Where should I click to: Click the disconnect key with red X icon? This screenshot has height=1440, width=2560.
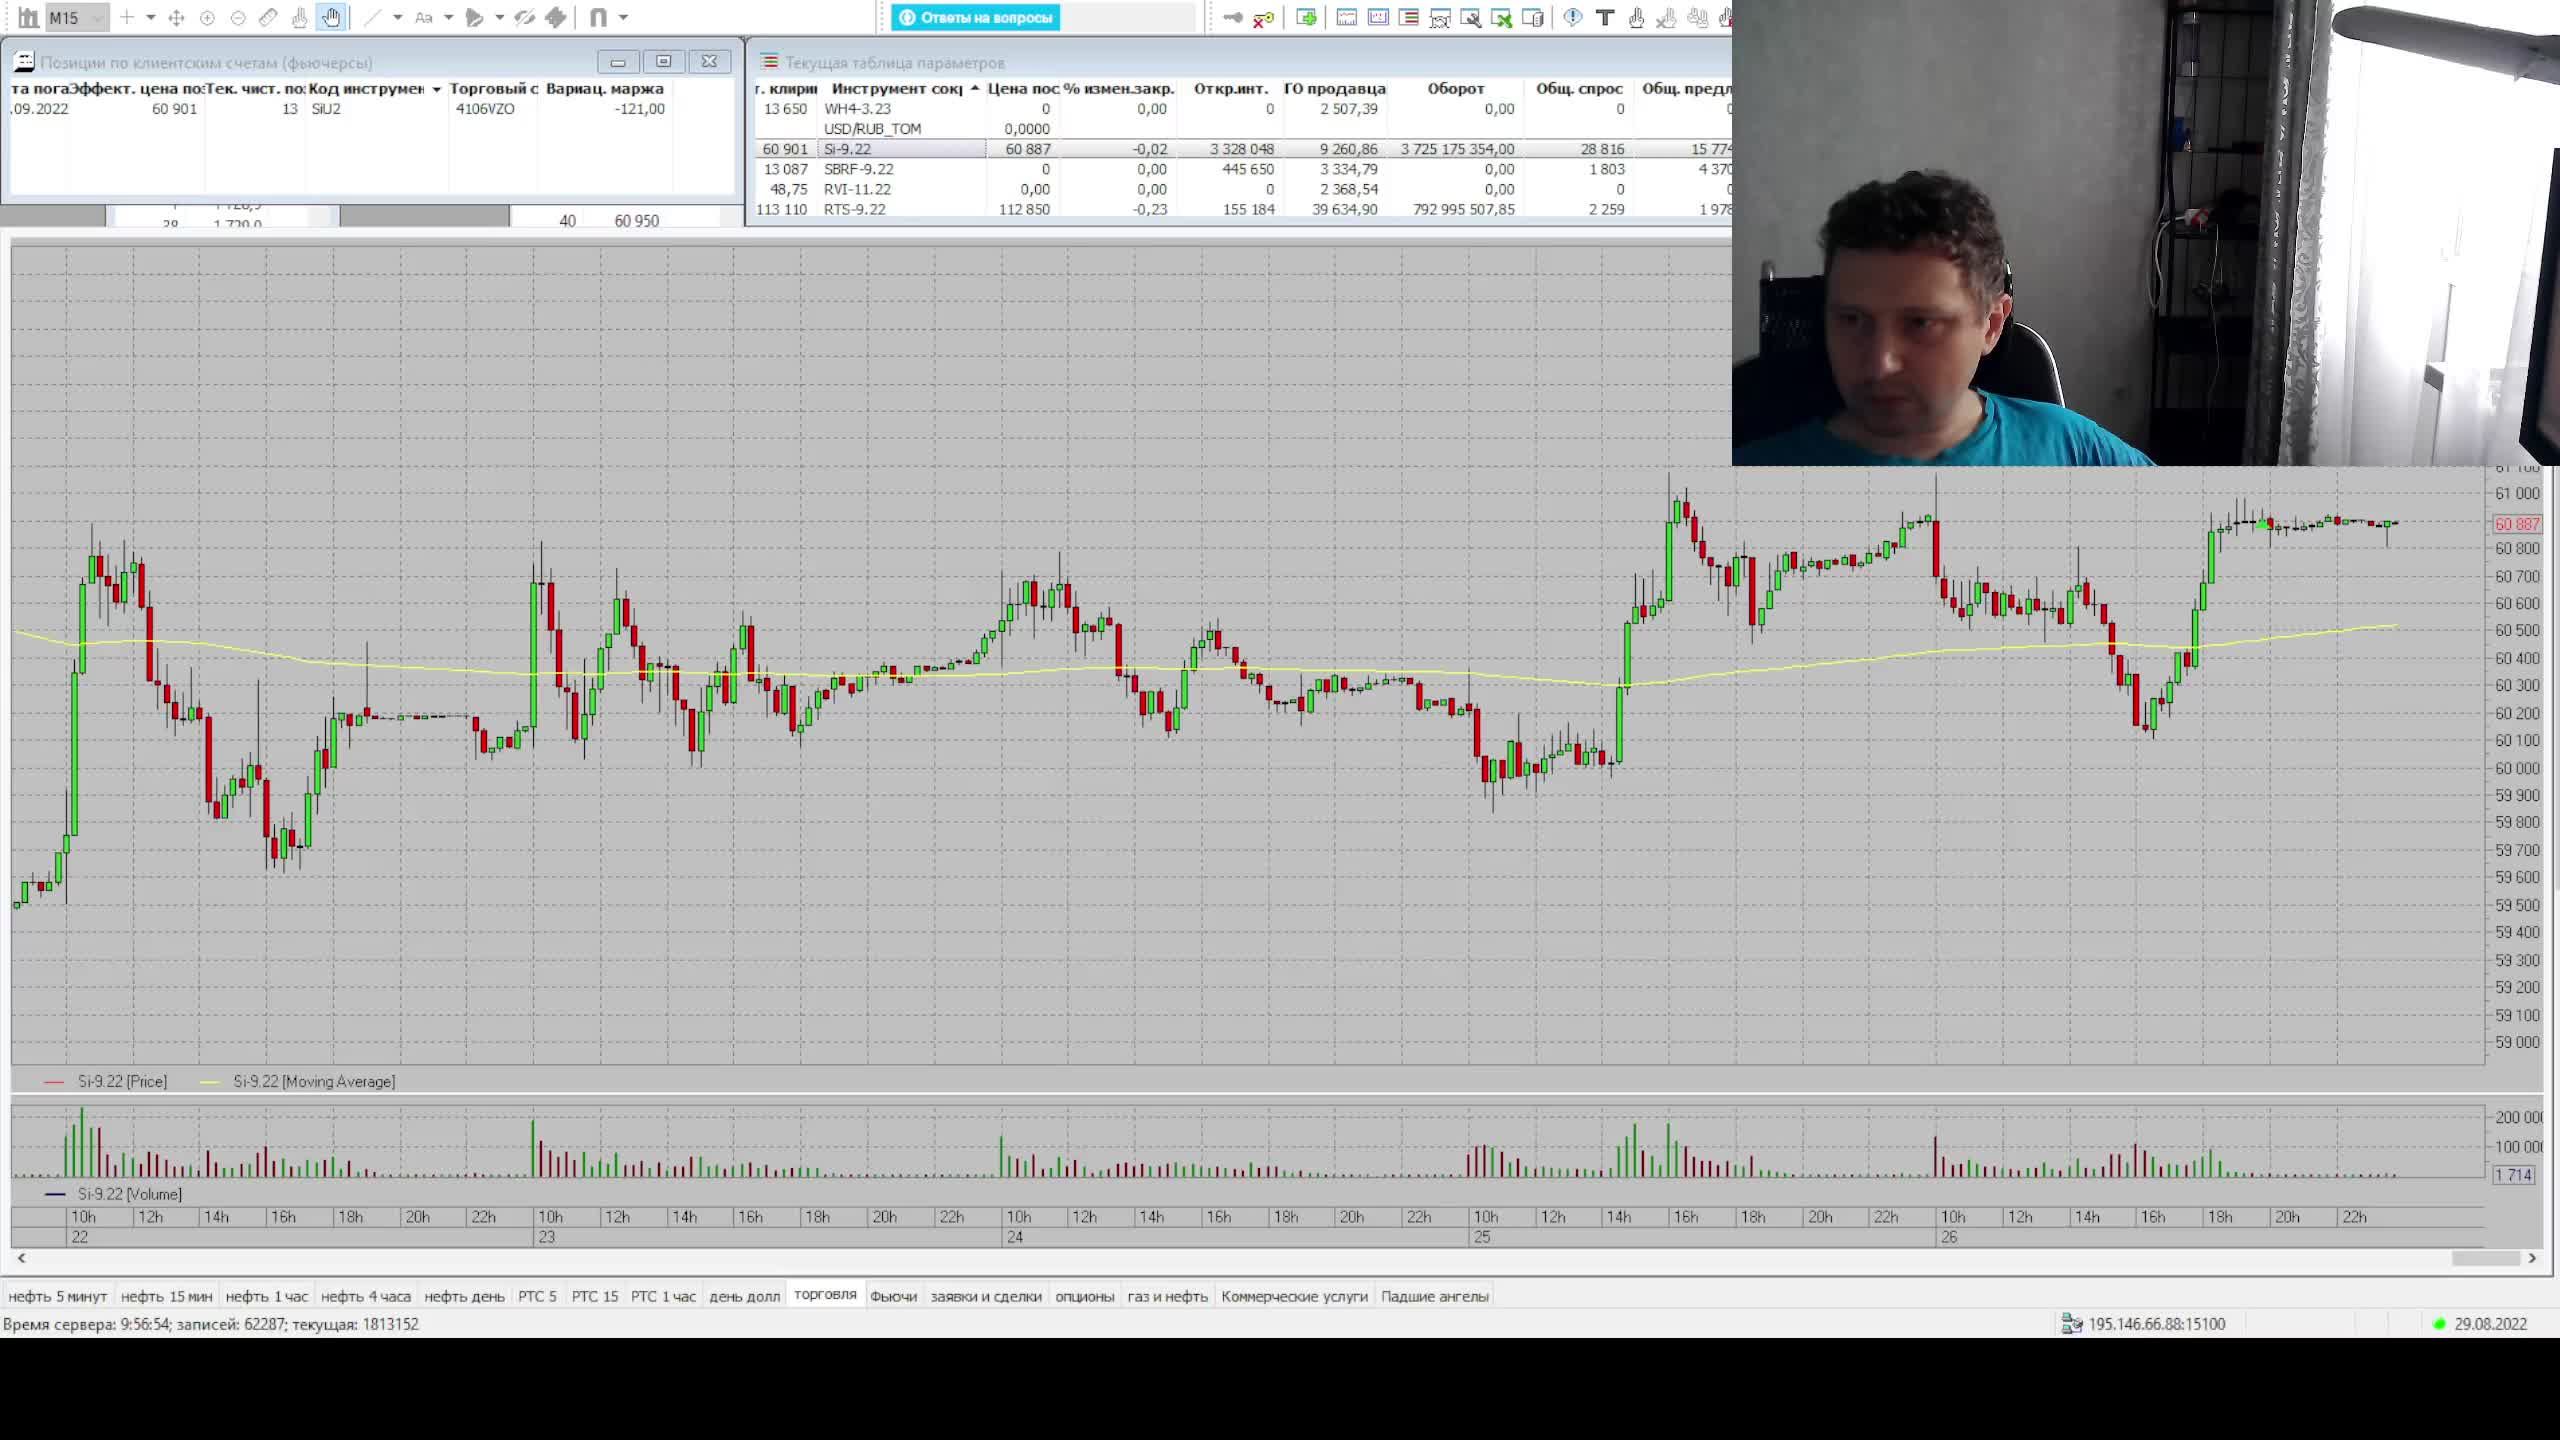click(1264, 17)
